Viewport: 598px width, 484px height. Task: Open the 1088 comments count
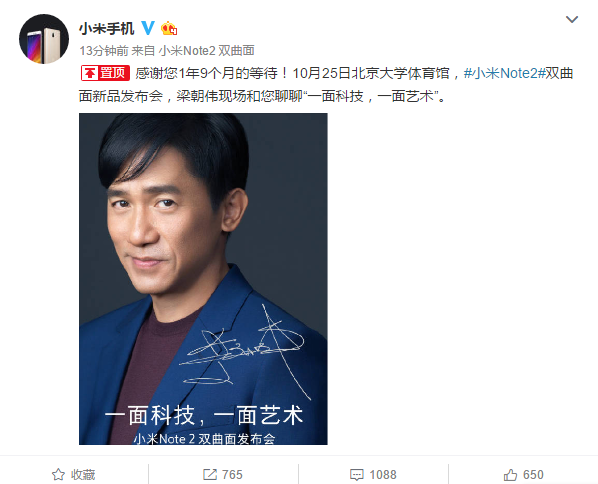click(x=383, y=475)
